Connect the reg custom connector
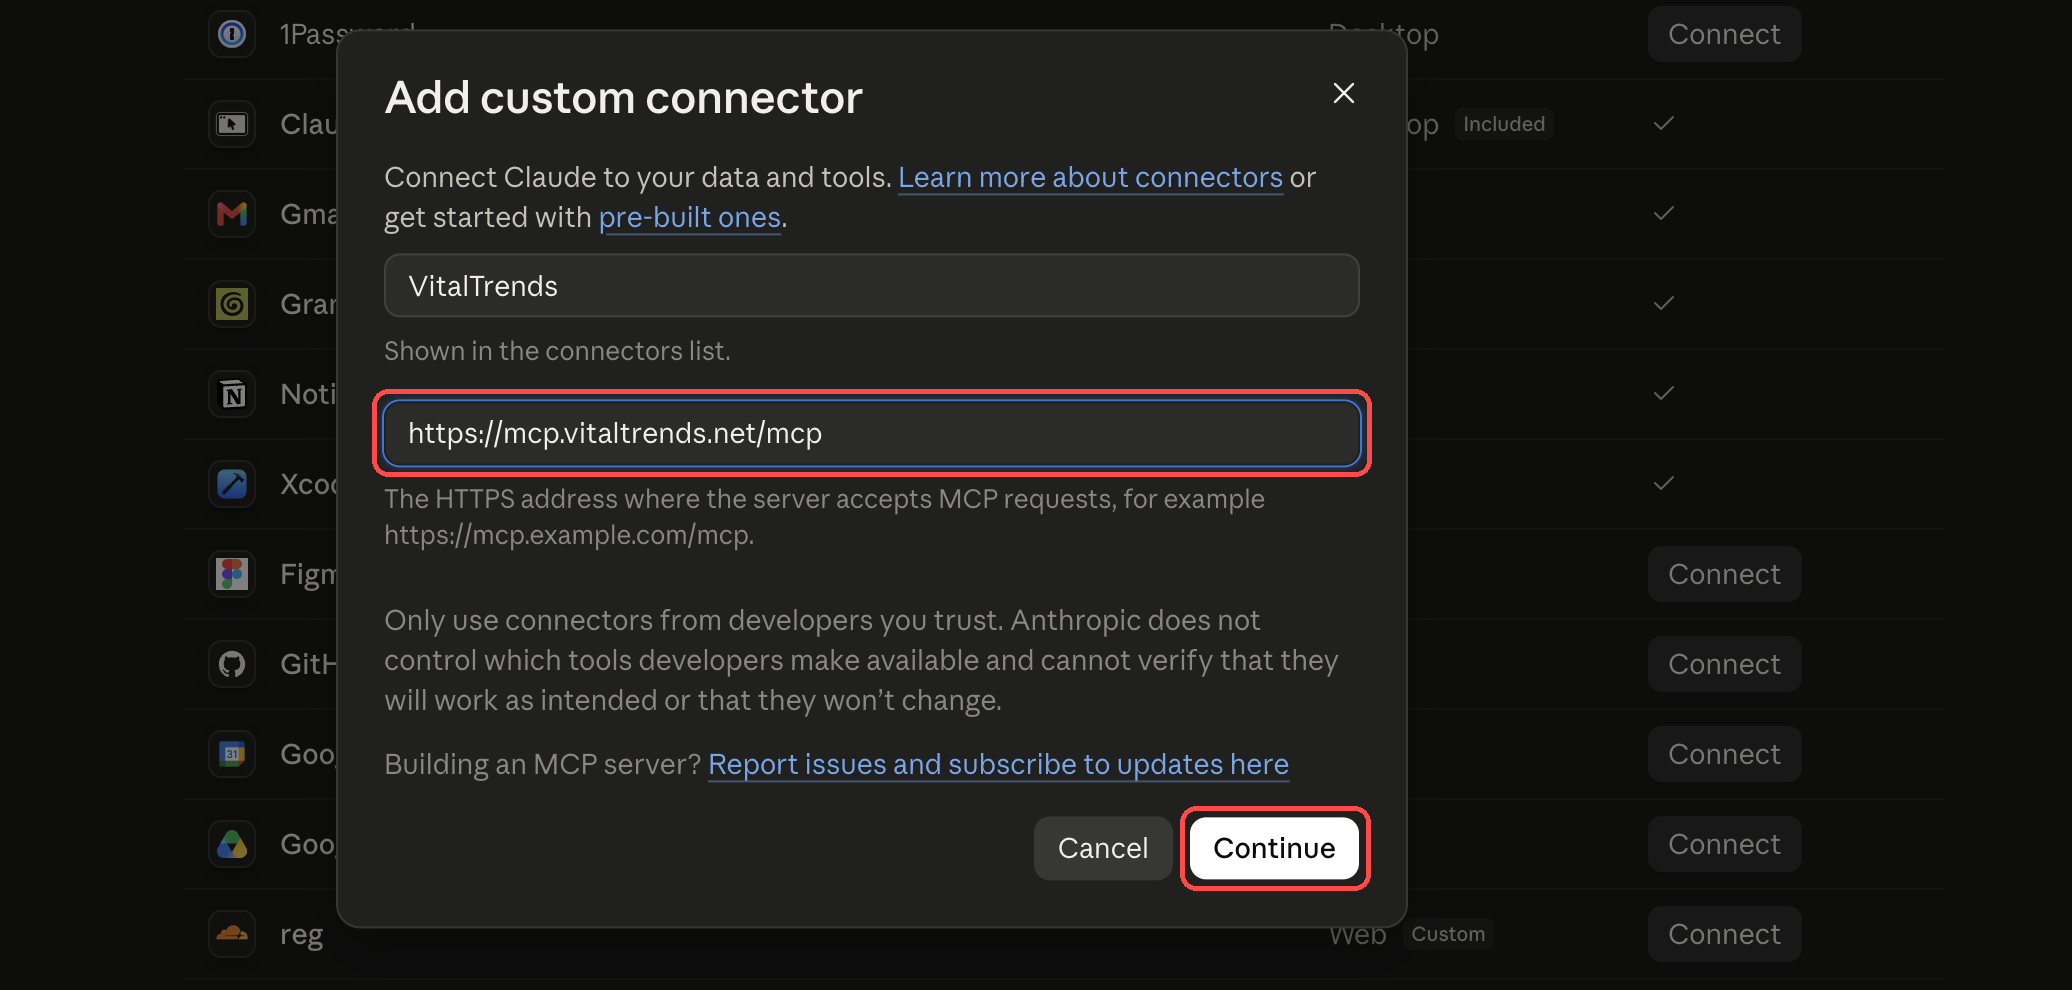The image size is (2072, 990). click(1724, 934)
